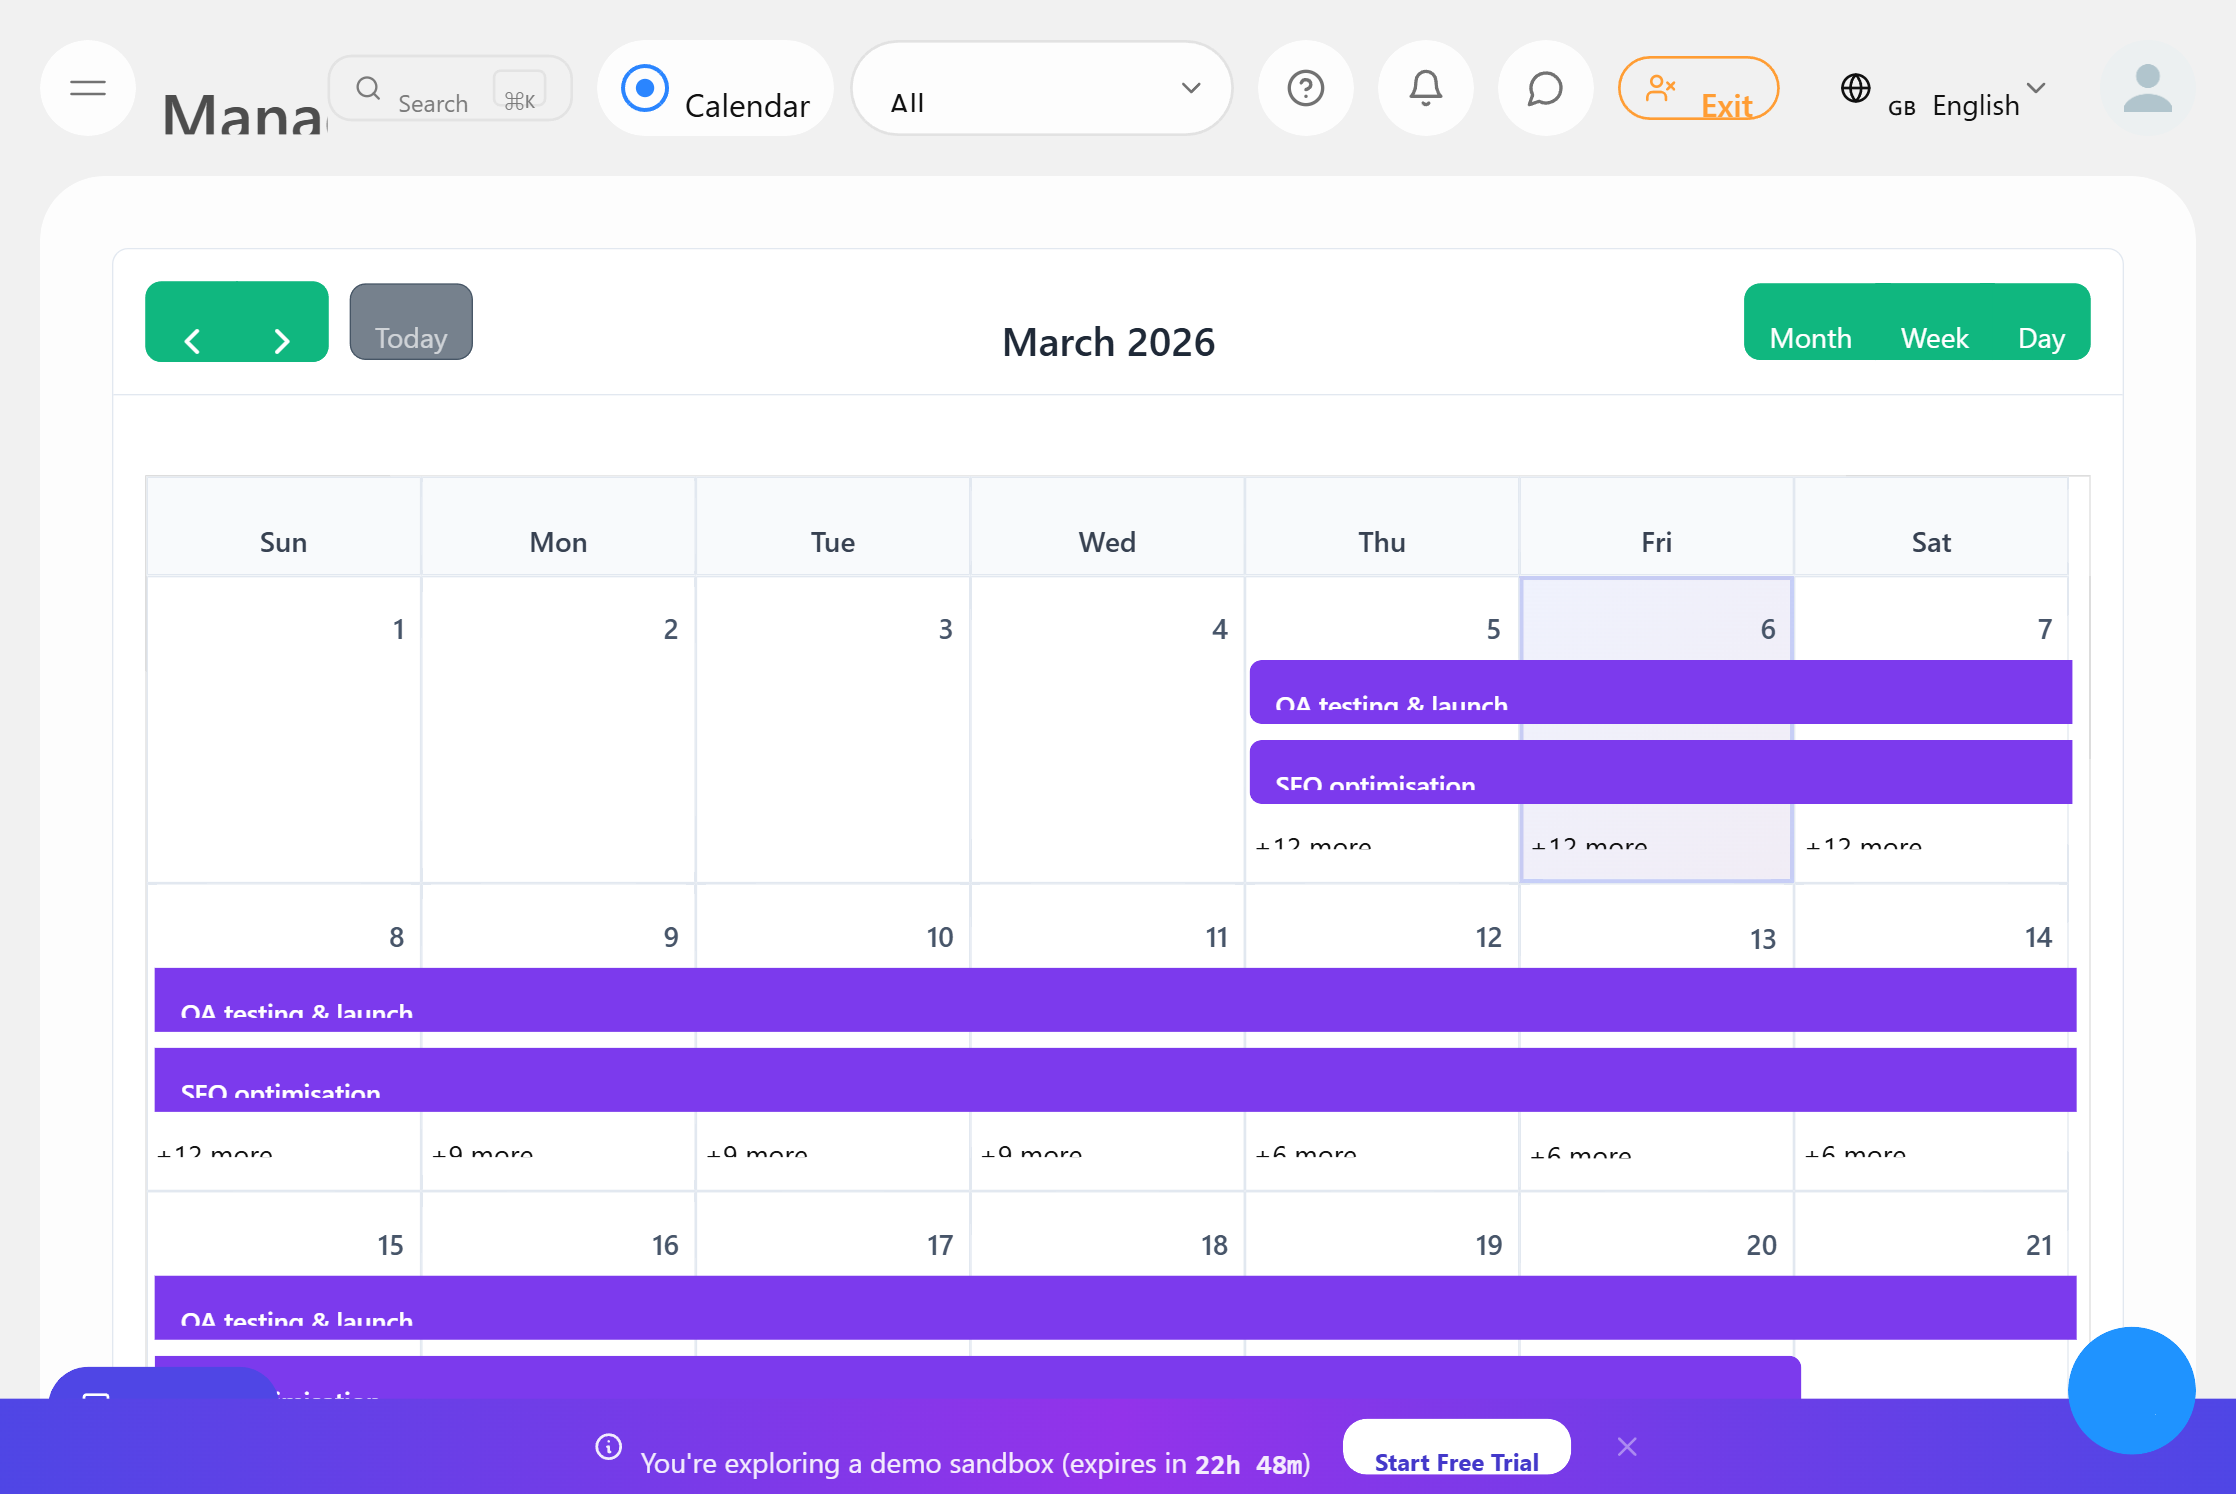Select the Calendar radio toggle
The width and height of the screenshot is (2236, 1494).
coord(645,88)
